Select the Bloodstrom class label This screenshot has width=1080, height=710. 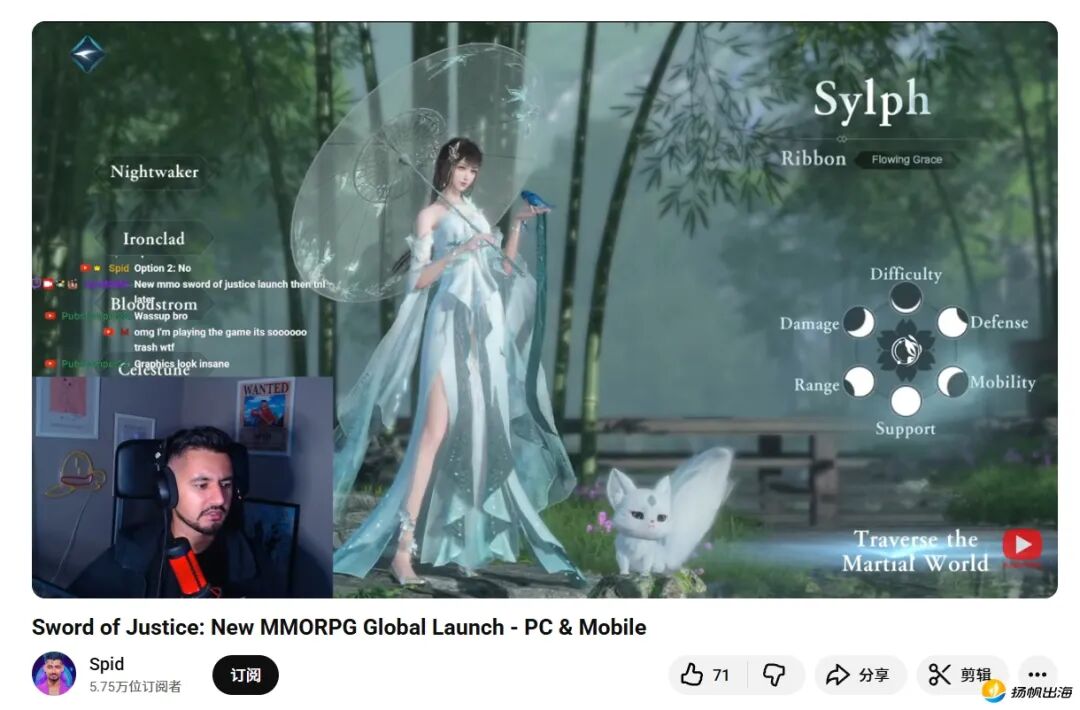(154, 304)
